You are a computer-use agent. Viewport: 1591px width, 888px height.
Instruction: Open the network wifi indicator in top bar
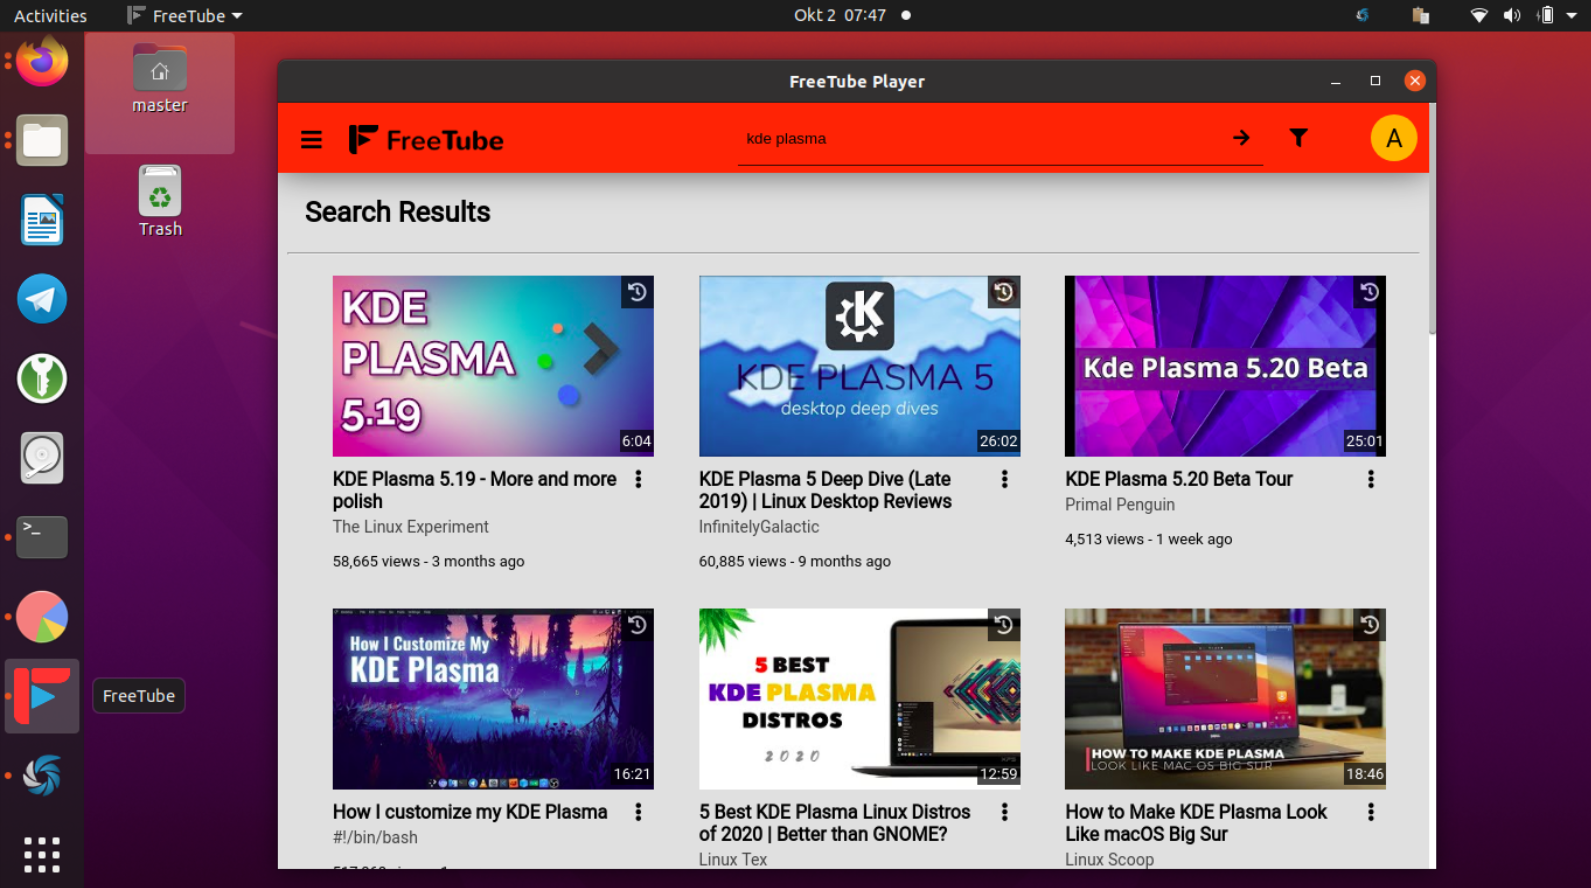point(1479,15)
